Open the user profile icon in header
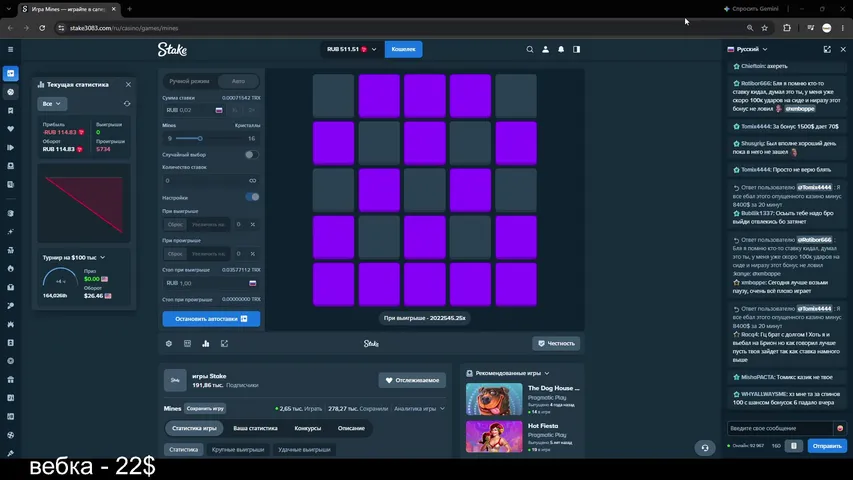Screen dimensions: 853x480 [x=545, y=50]
